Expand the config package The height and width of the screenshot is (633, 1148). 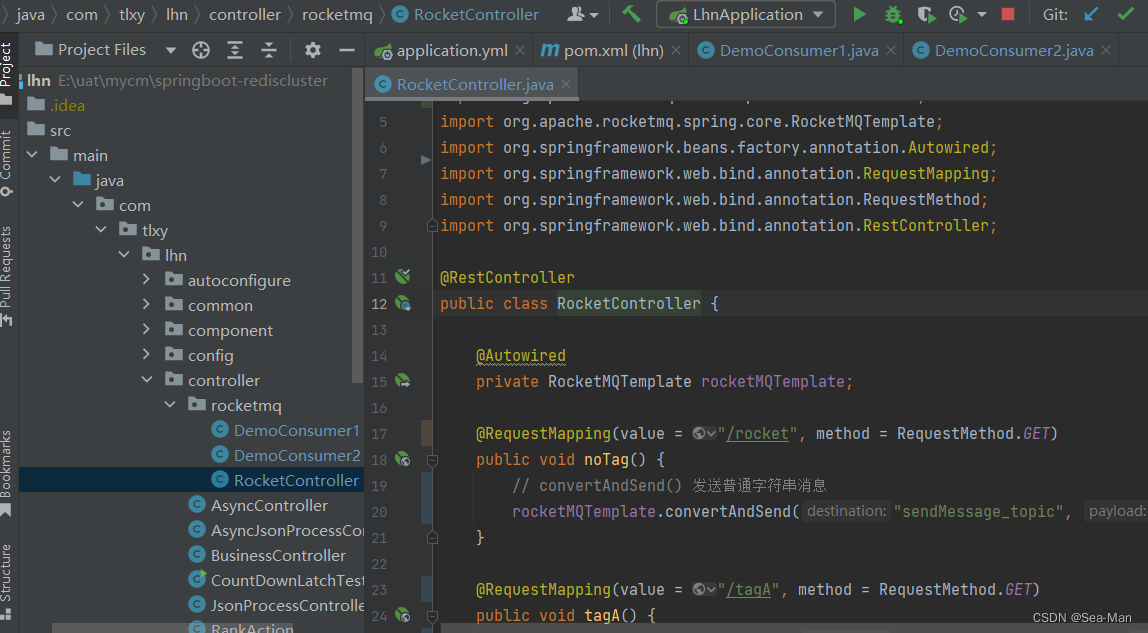pyautogui.click(x=146, y=354)
